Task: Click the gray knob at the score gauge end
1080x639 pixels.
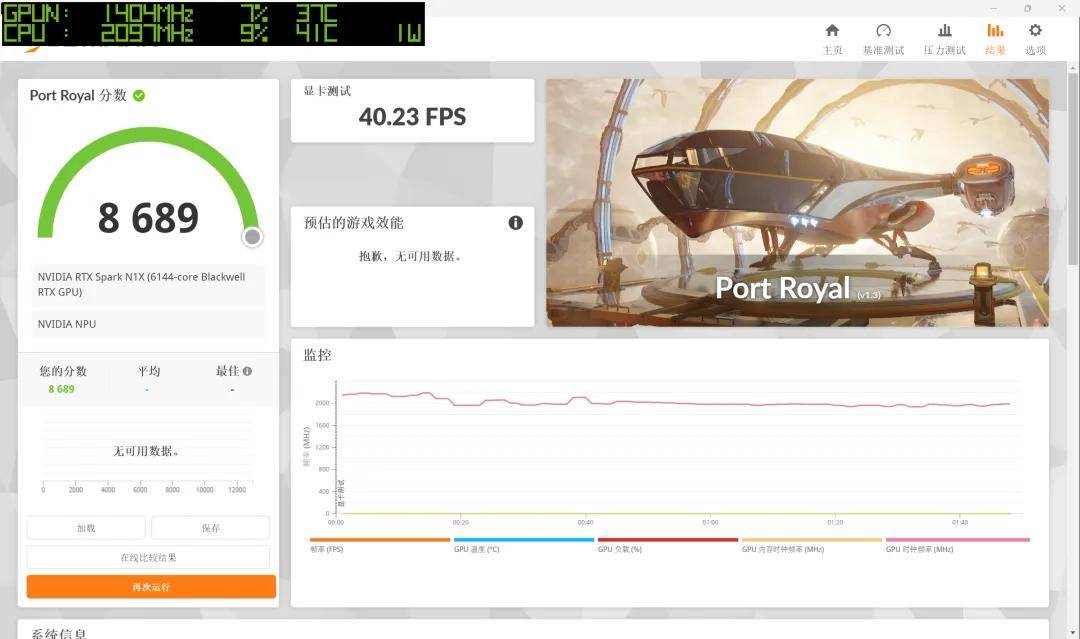Action: tap(253, 237)
